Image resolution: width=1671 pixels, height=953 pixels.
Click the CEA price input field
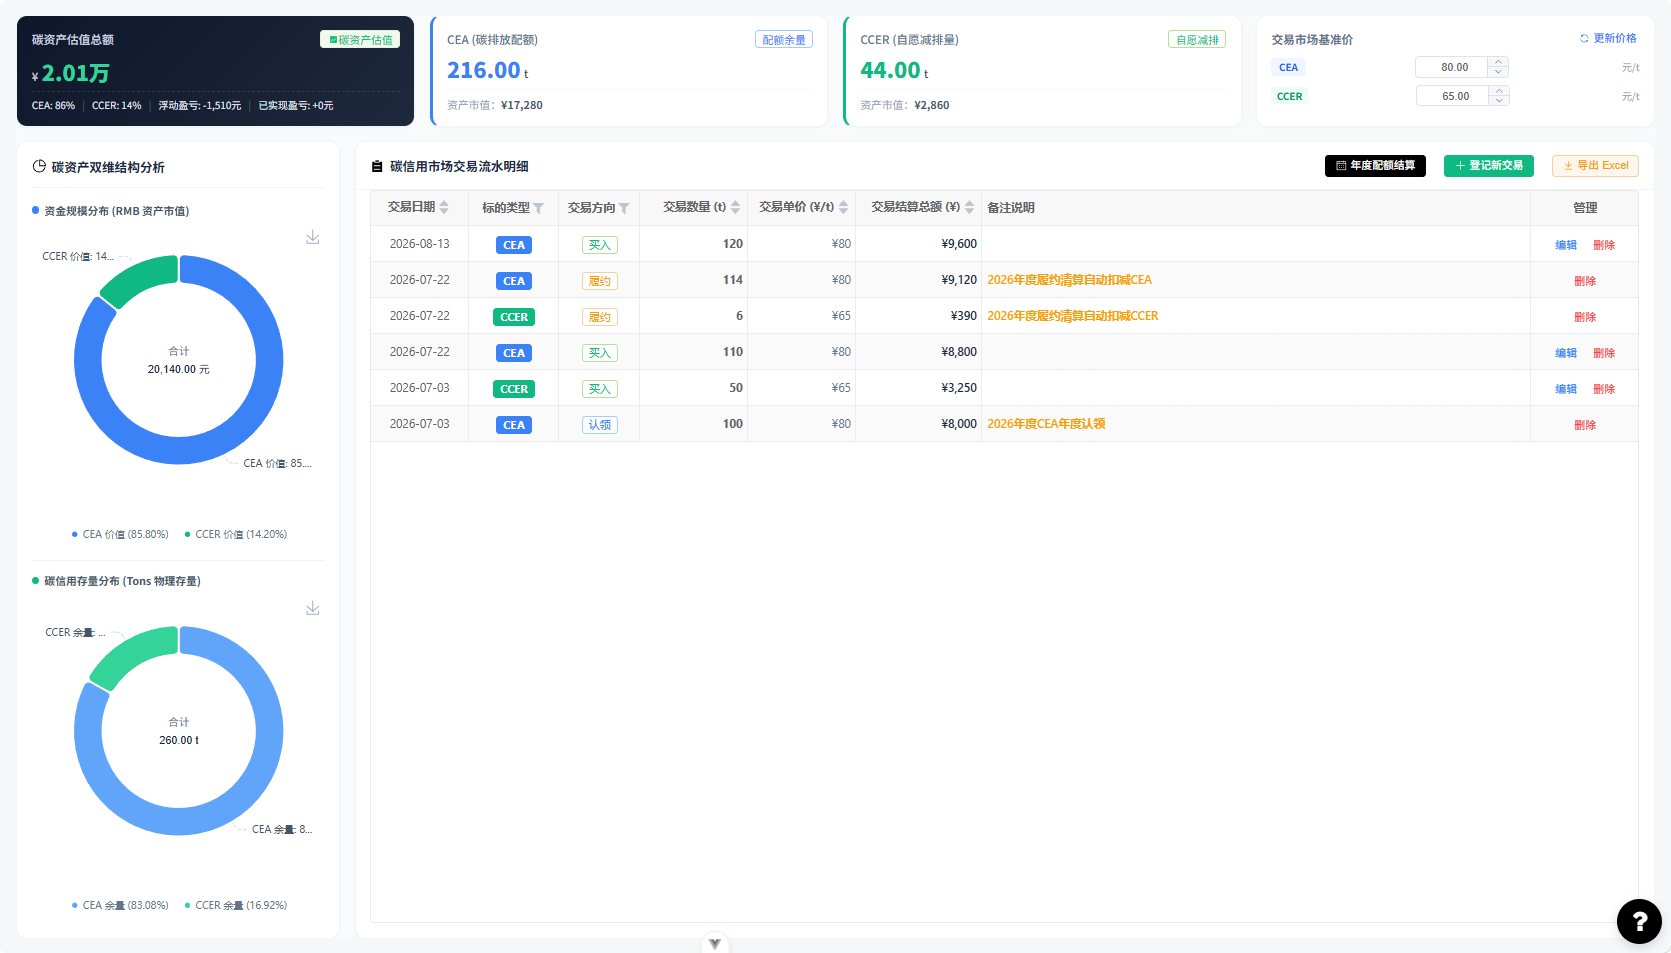coord(1452,67)
